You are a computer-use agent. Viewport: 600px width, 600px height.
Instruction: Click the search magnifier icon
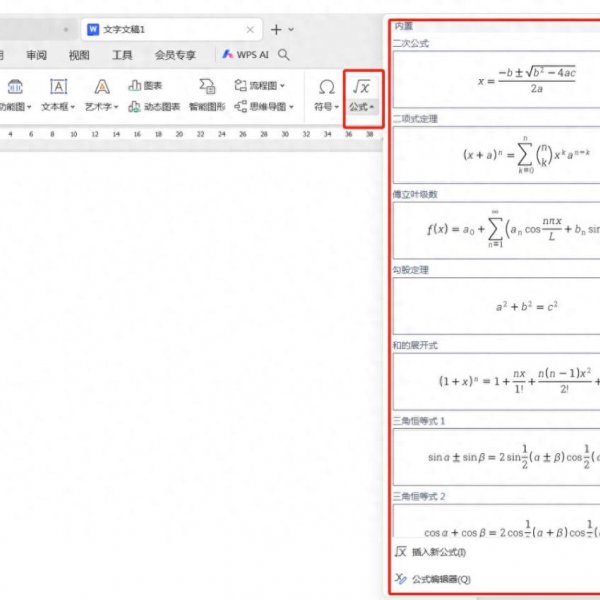284,55
